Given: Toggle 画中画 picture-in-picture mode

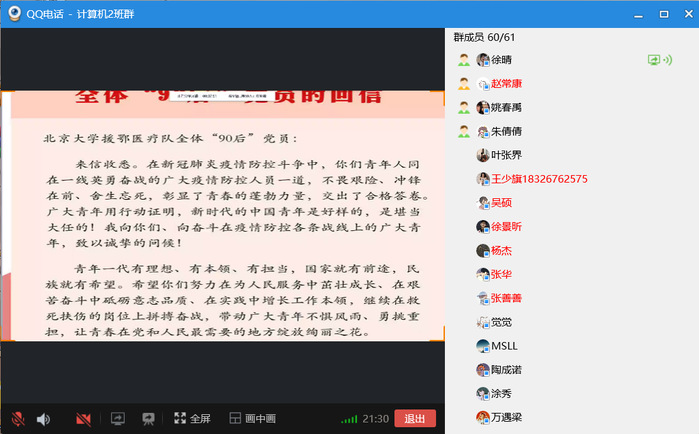Looking at the screenshot, I should click(252, 418).
